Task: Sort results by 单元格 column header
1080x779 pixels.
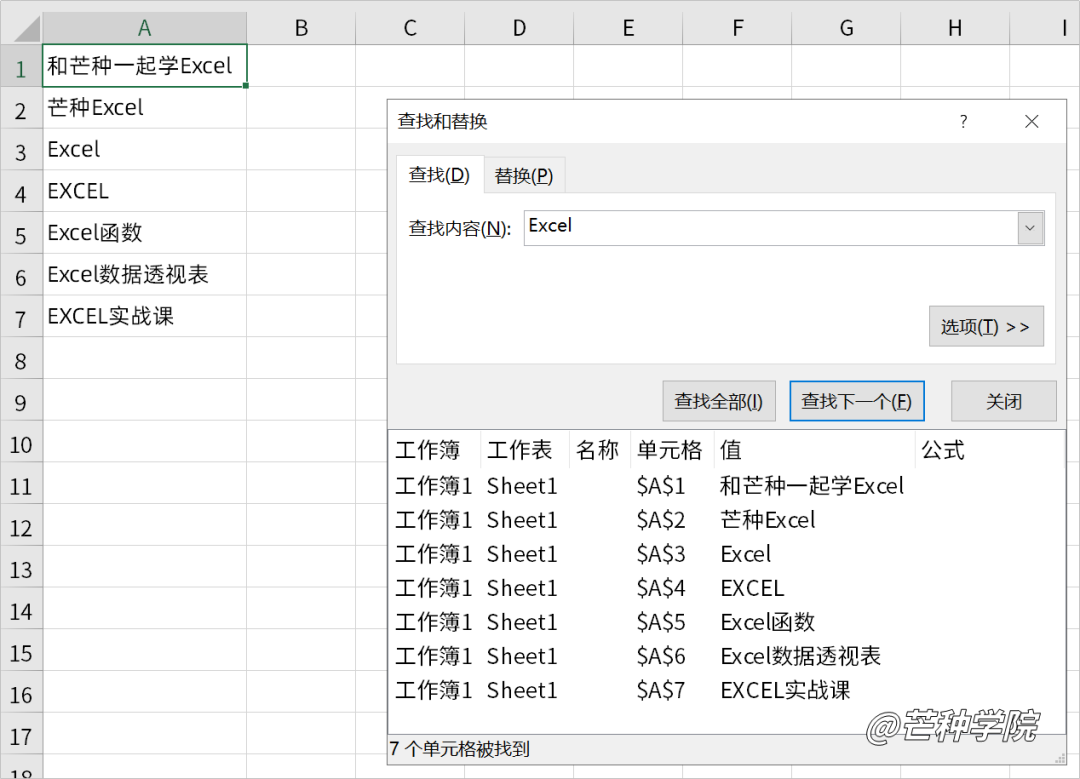Action: (670, 450)
